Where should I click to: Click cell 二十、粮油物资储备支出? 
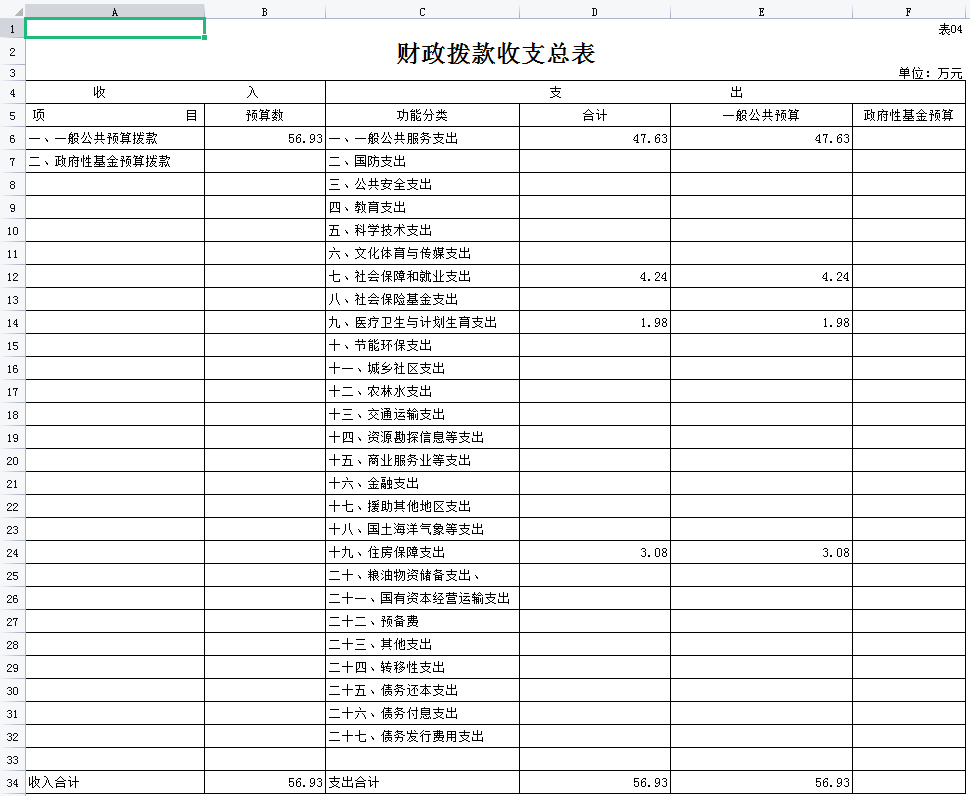[x=423, y=575]
